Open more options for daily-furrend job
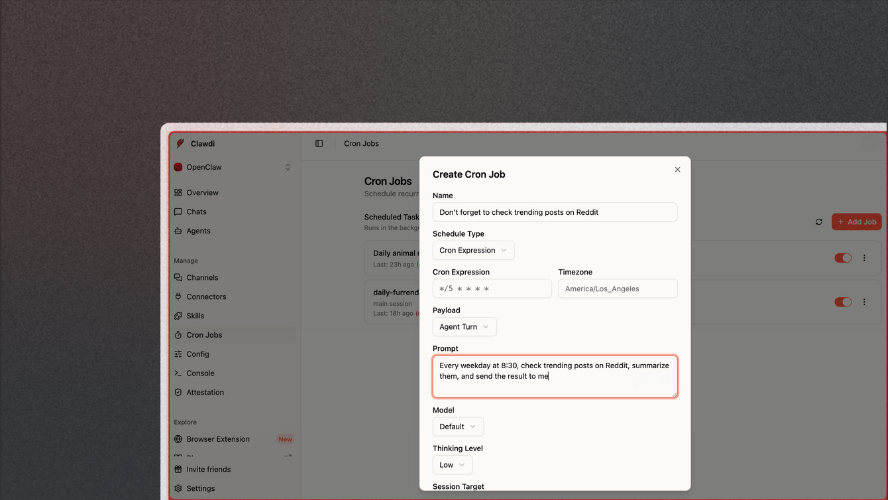 [864, 302]
